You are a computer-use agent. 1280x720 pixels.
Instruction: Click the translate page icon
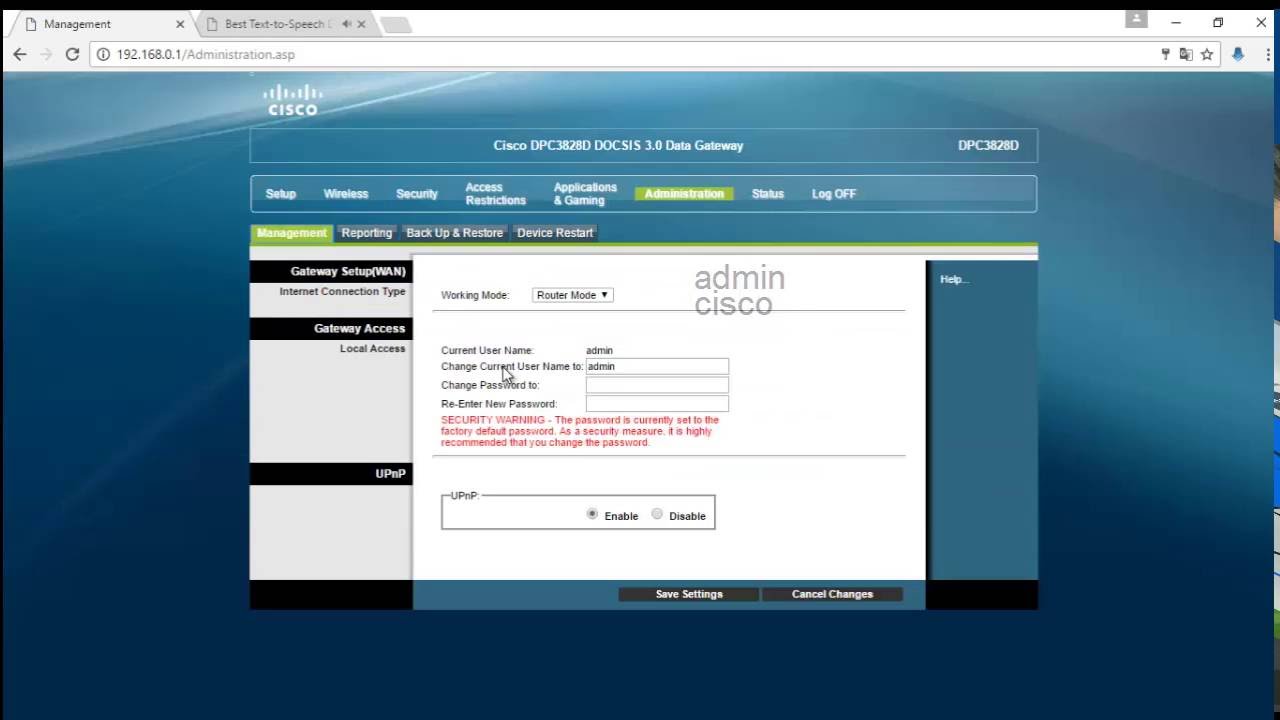point(1186,54)
